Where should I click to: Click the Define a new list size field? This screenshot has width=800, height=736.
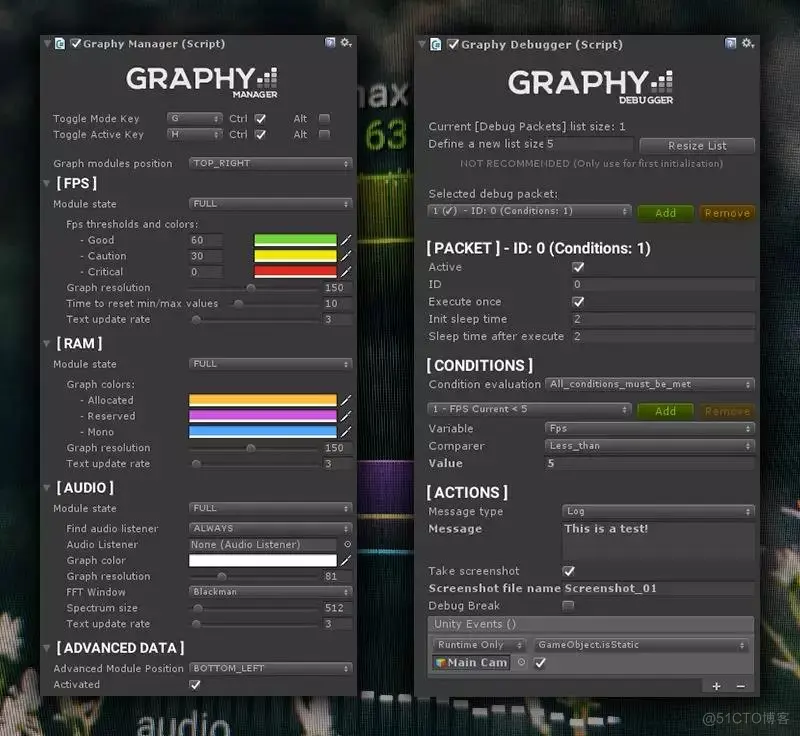(589, 144)
